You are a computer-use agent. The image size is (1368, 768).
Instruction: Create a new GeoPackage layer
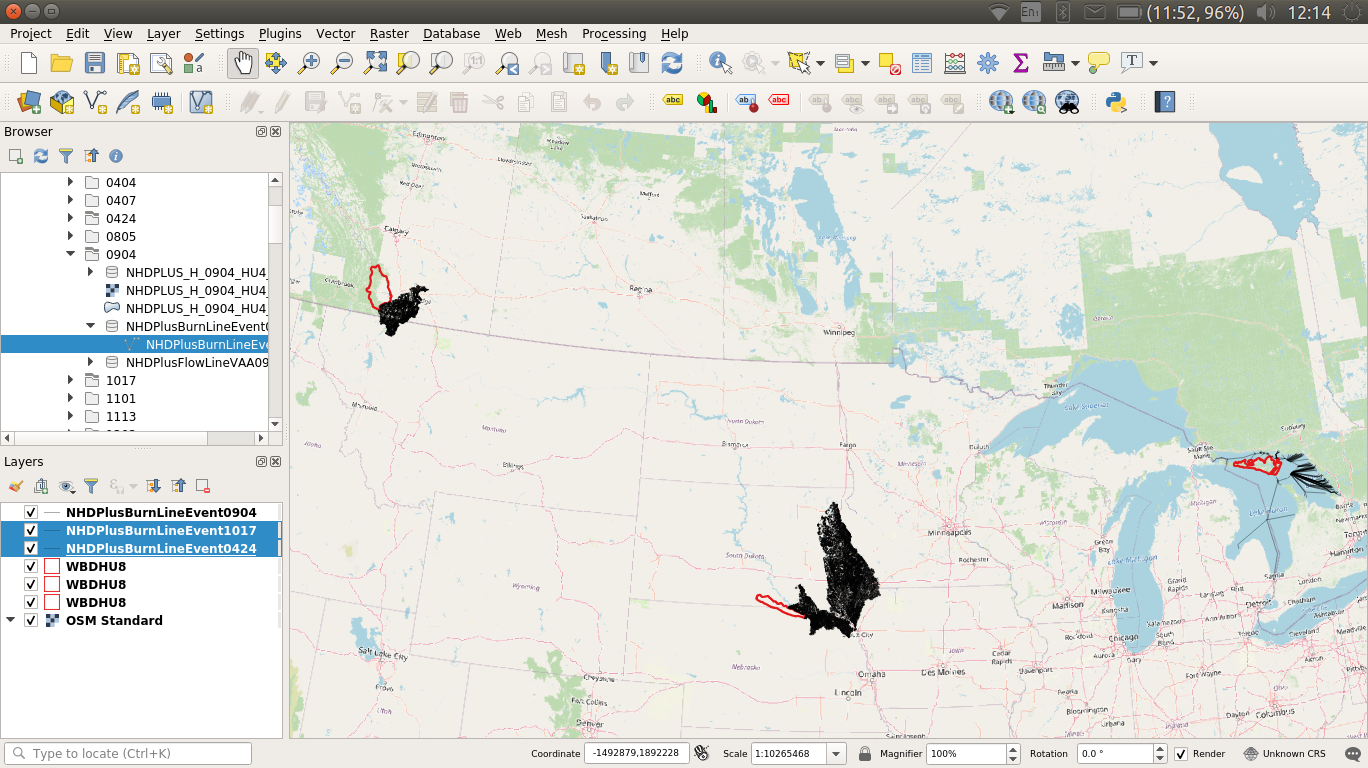click(x=62, y=101)
